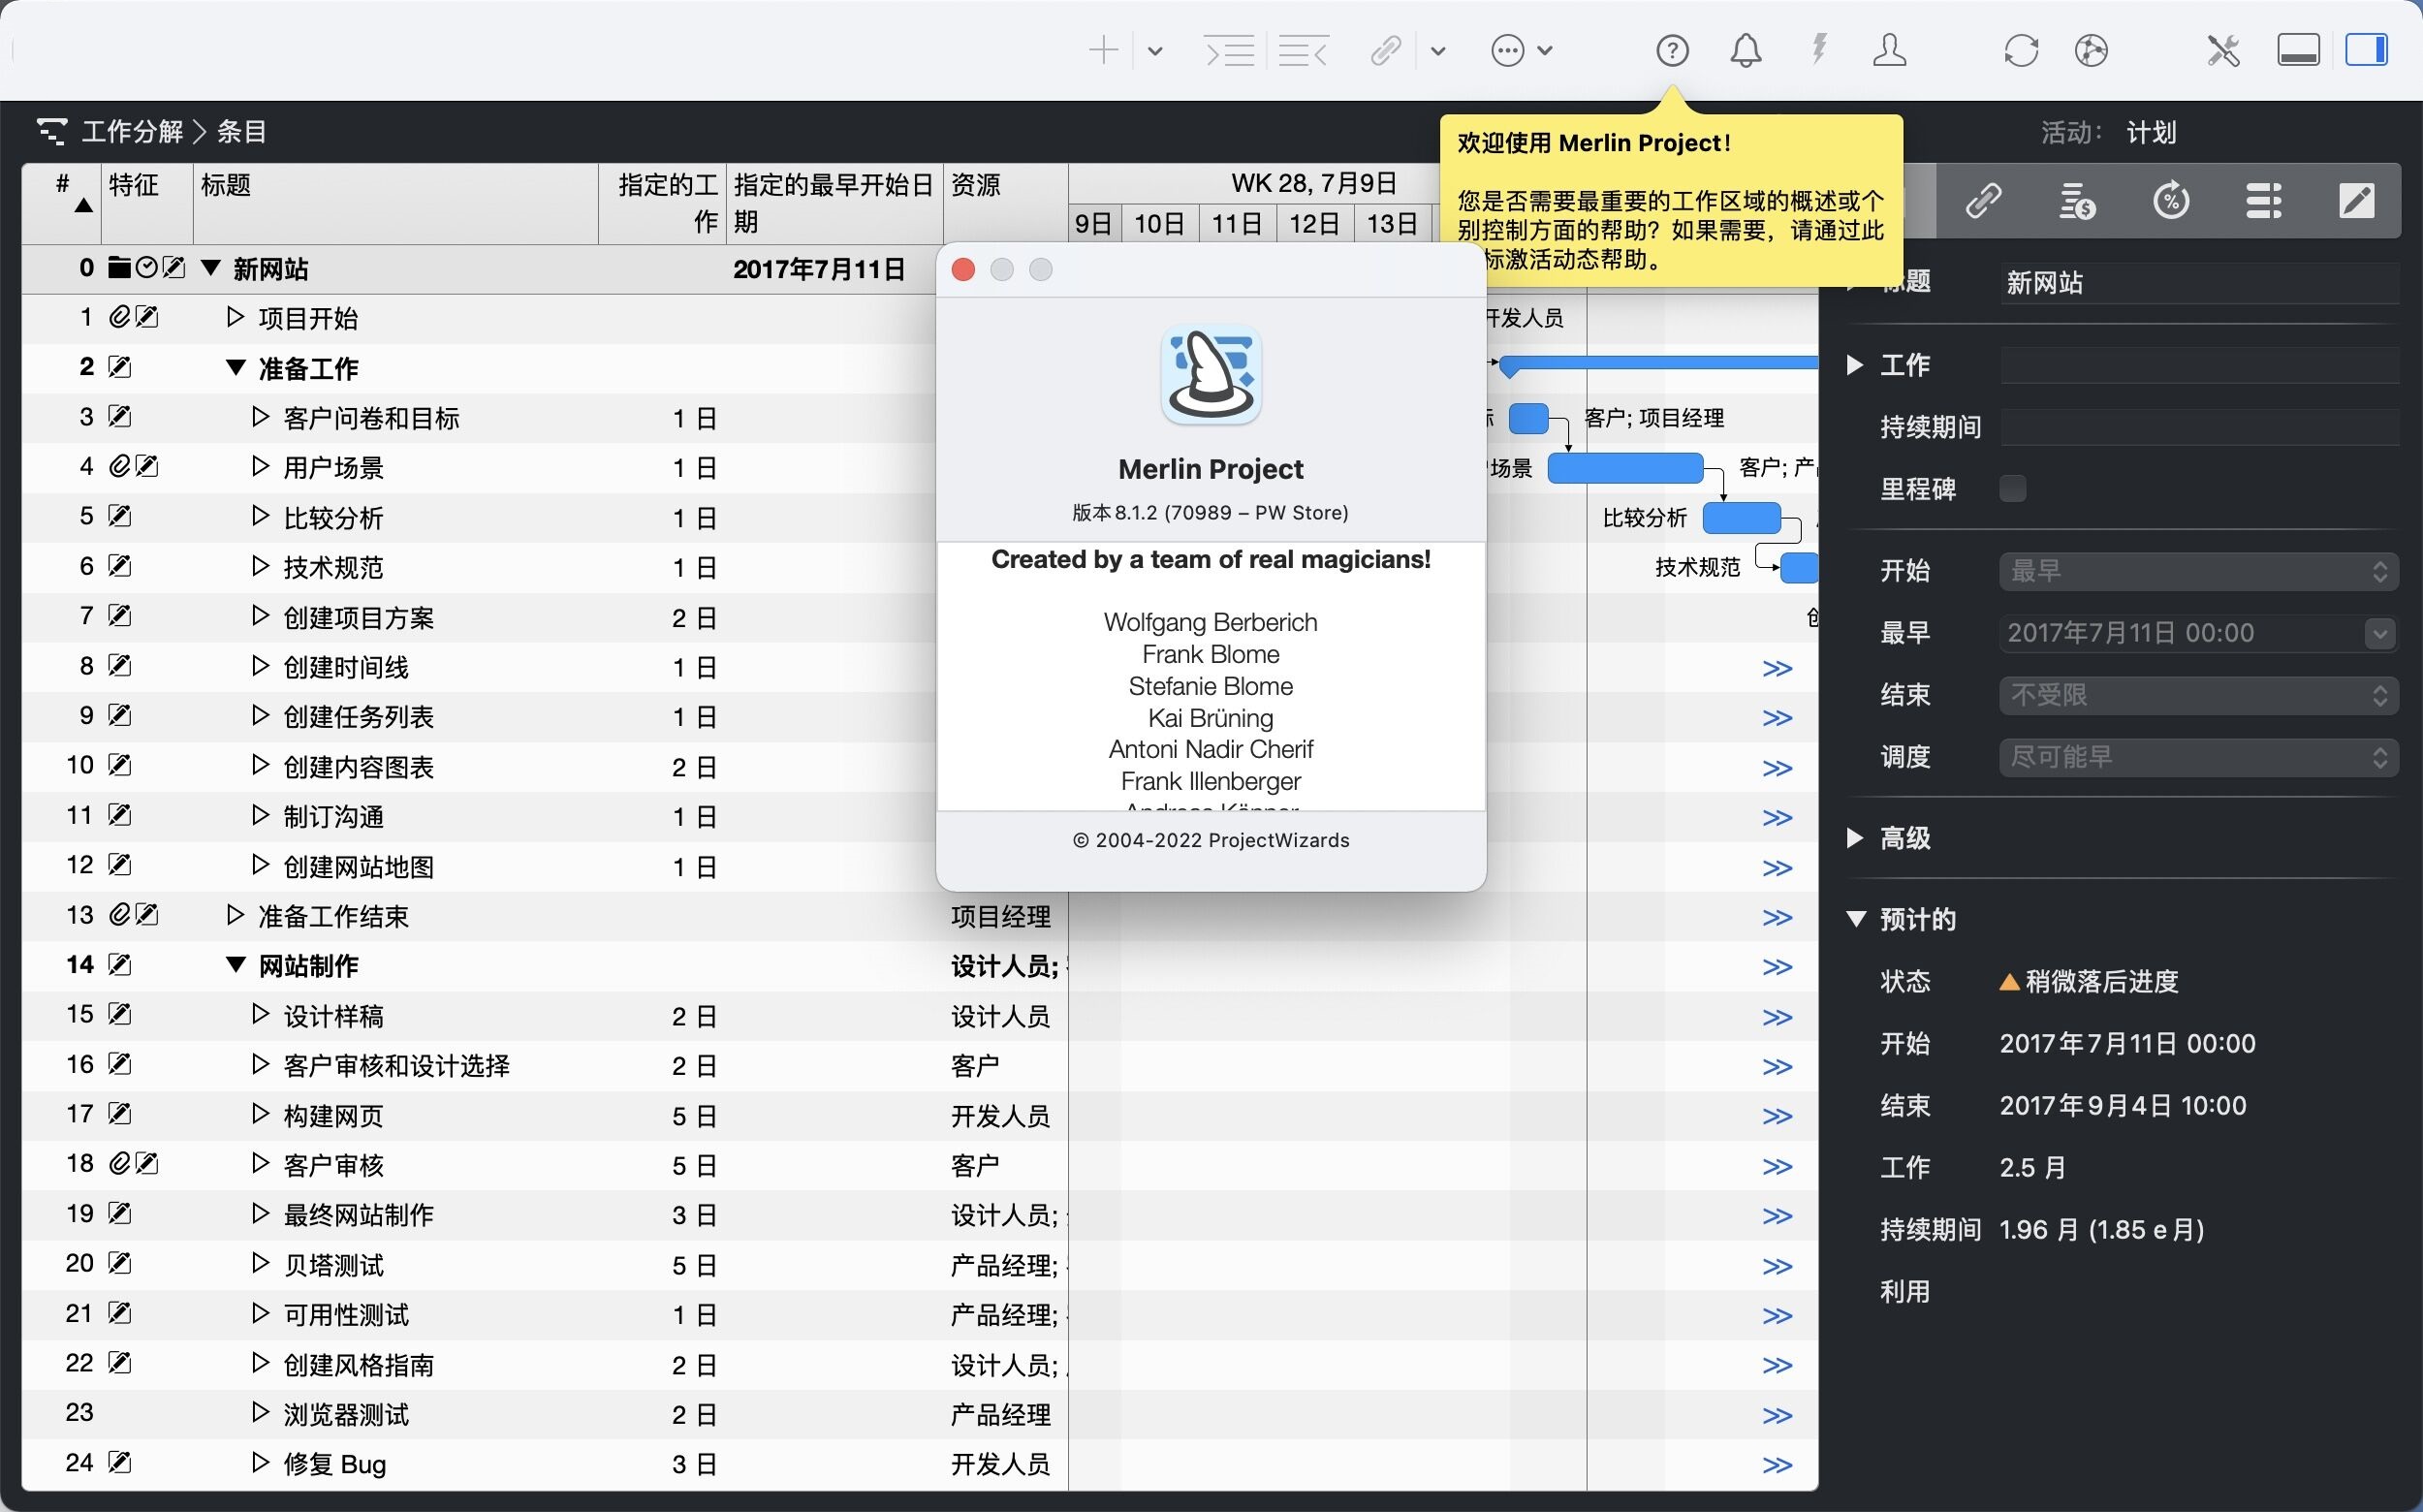The image size is (2423, 1512).
Task: Click the attachment icon on 客户审核 row
Action: pyautogui.click(x=119, y=1163)
